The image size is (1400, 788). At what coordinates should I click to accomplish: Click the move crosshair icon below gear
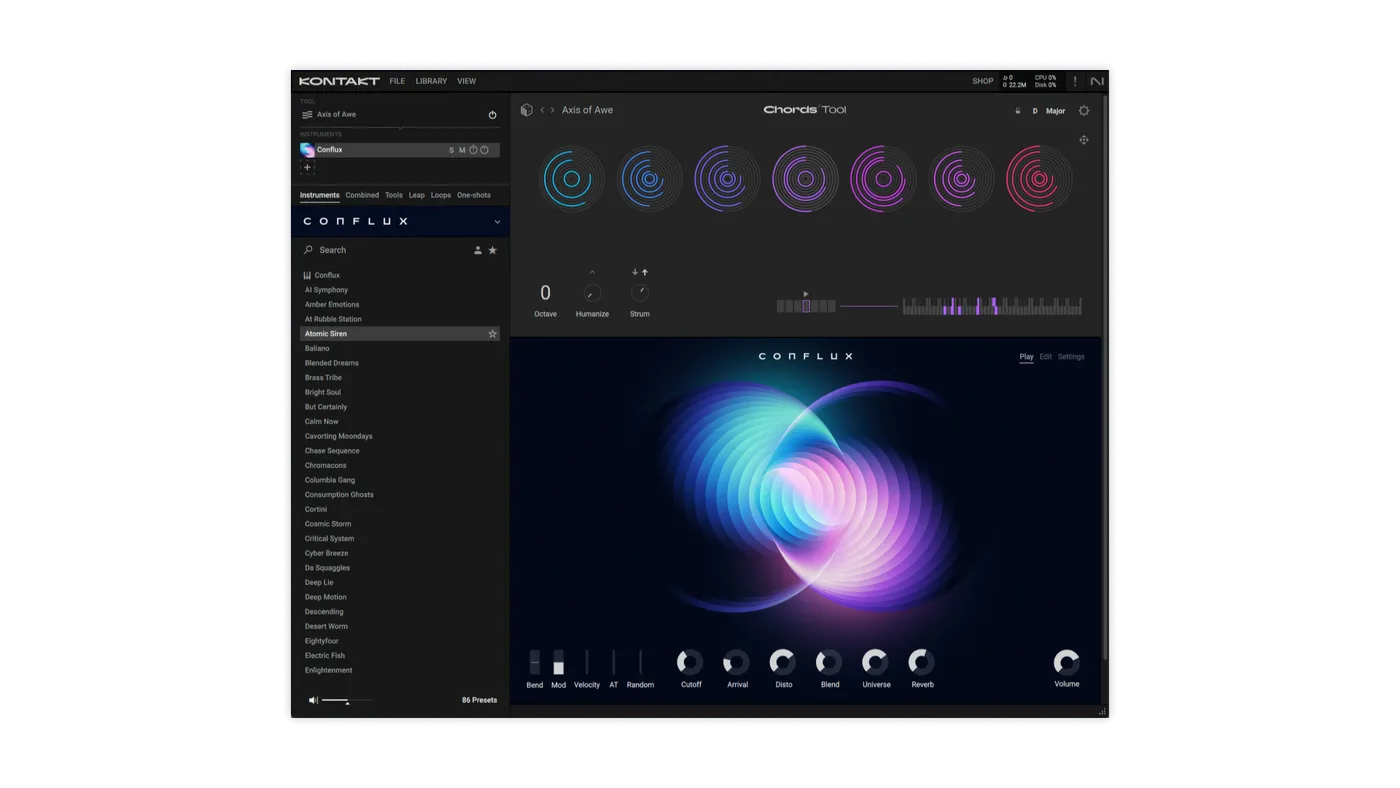pos(1084,140)
